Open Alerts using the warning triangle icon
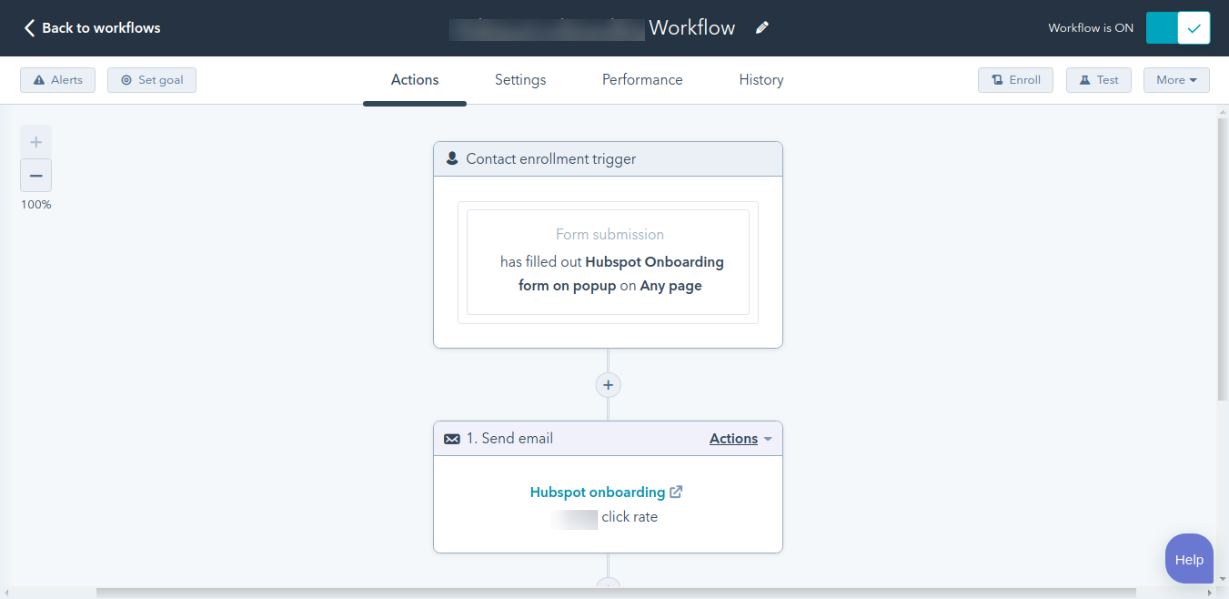Viewport: 1229px width, 599px height. click(40, 79)
